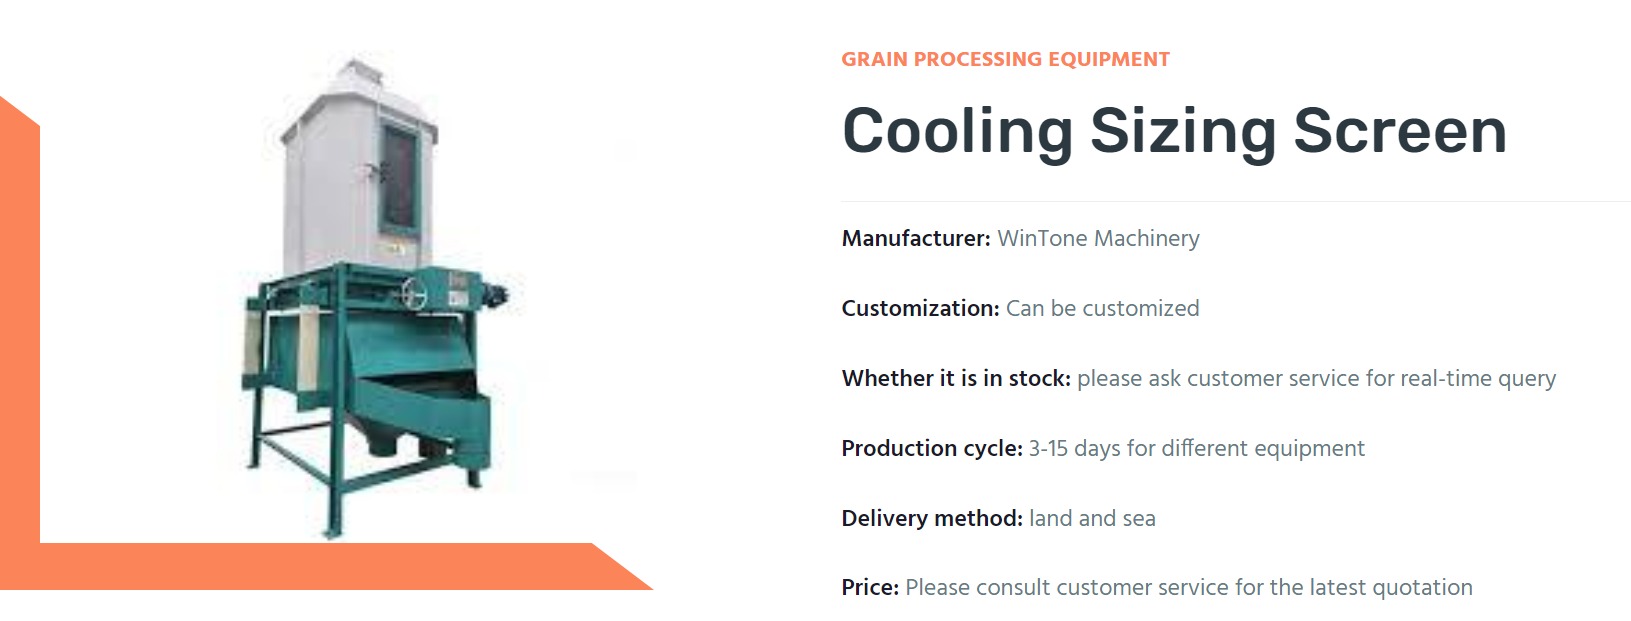
Task: Click '3-15 days for different equipment' text
Action: point(1196,449)
